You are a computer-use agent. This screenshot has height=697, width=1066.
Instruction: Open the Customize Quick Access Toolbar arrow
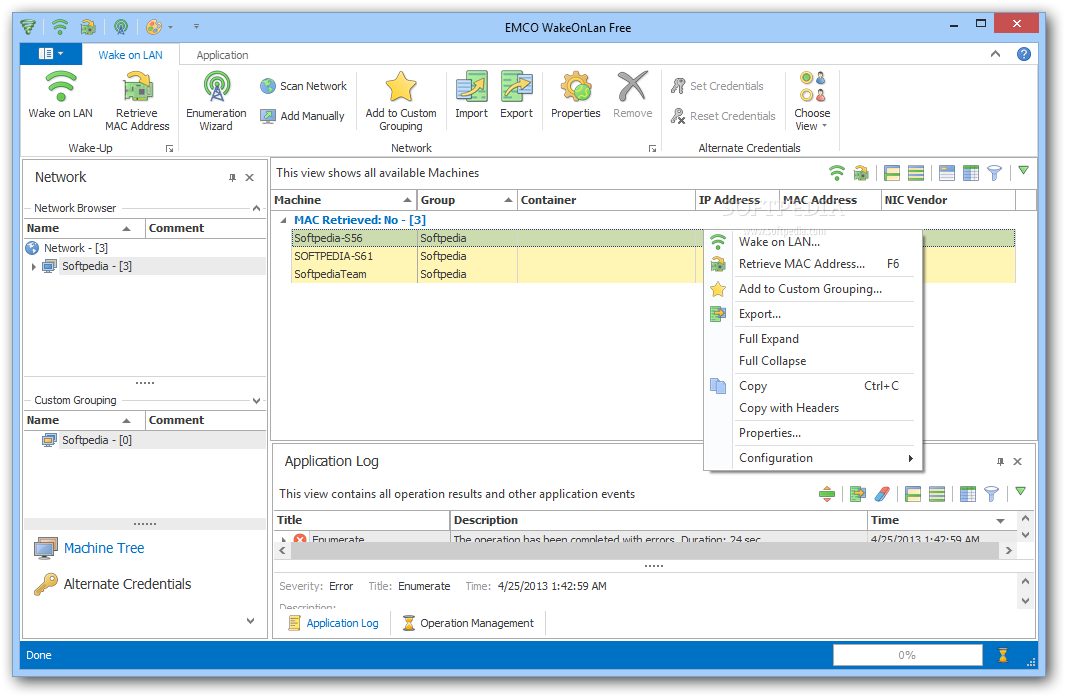pos(196,27)
